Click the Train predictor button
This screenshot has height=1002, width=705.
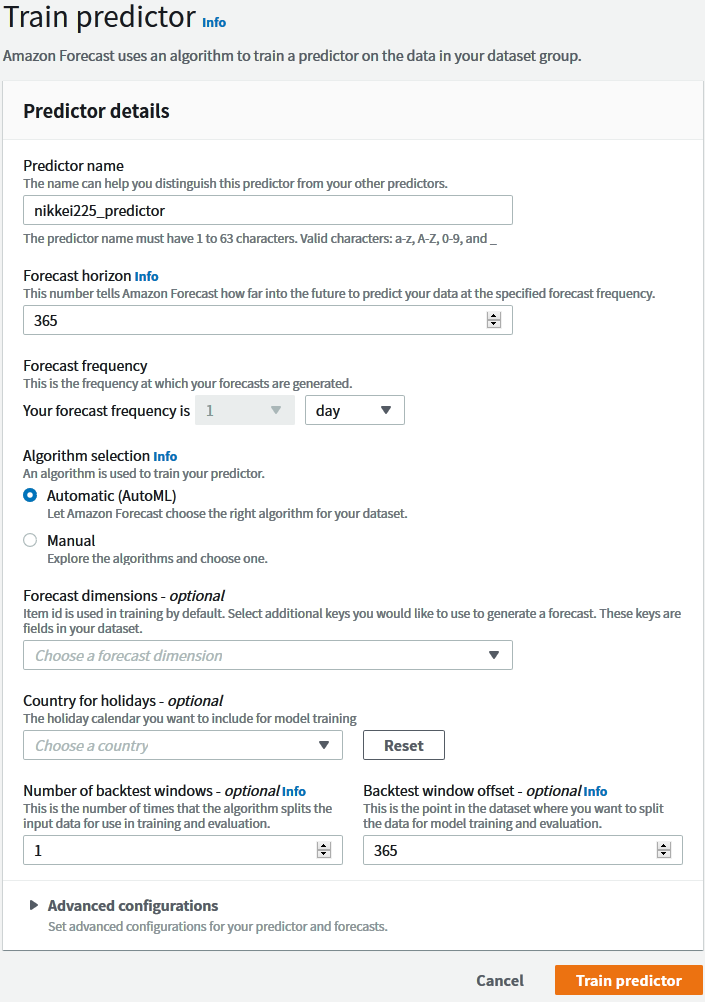[628, 981]
